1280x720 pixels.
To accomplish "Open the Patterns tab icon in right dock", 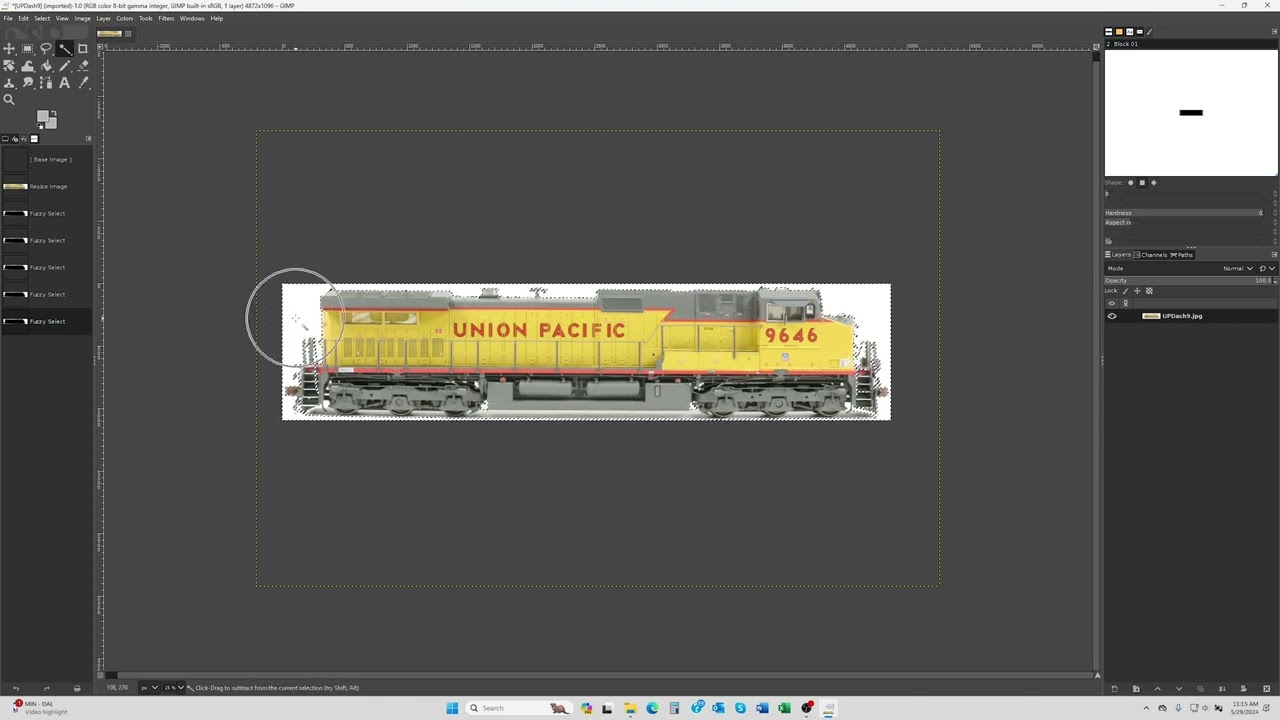I will (x=1119, y=32).
